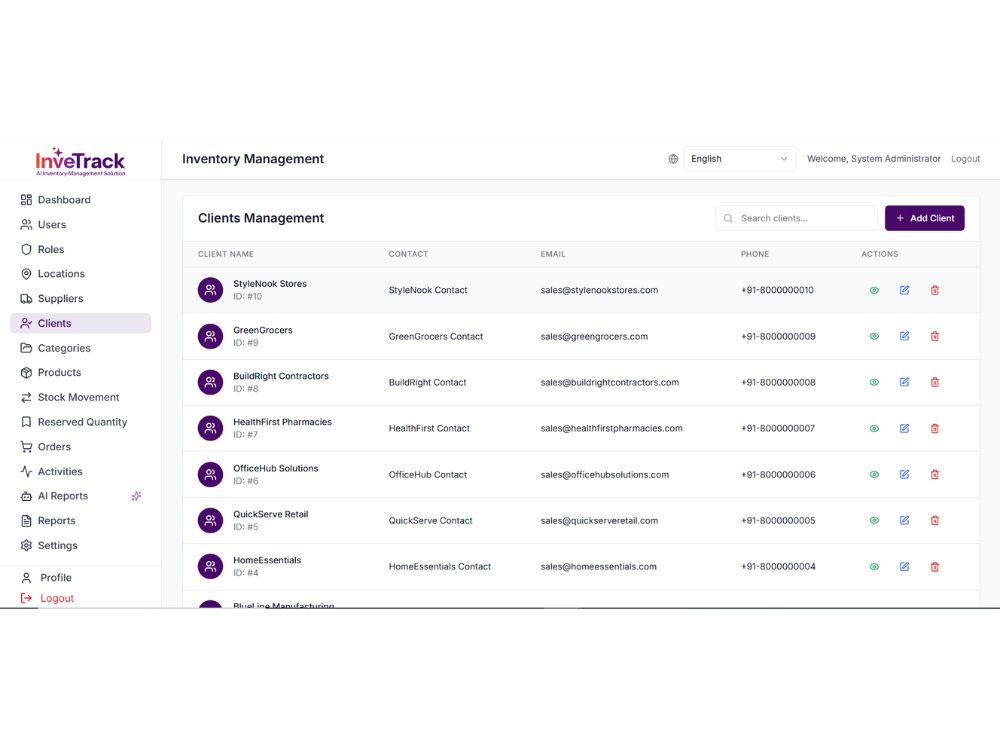Viewport: 1000px width, 750px height.
Task: Click sales@officehubsolutions.com email
Action: coord(605,474)
